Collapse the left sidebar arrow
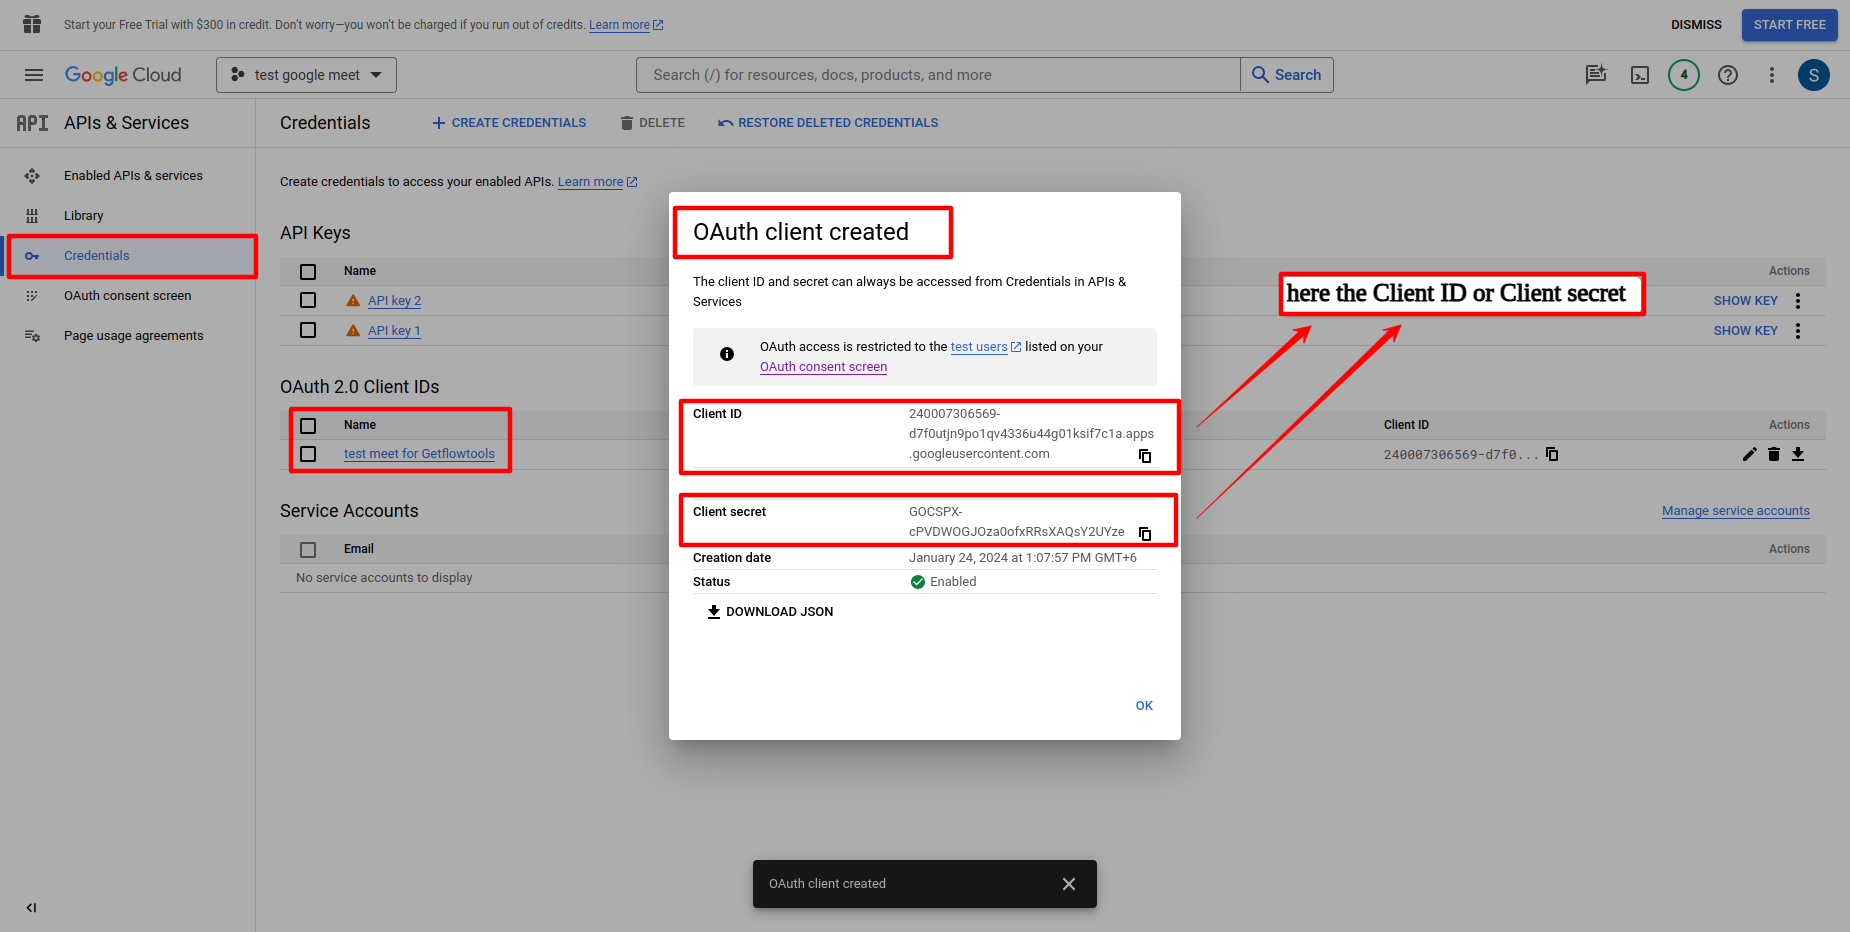Screen dimensions: 1850x932 click(31, 908)
